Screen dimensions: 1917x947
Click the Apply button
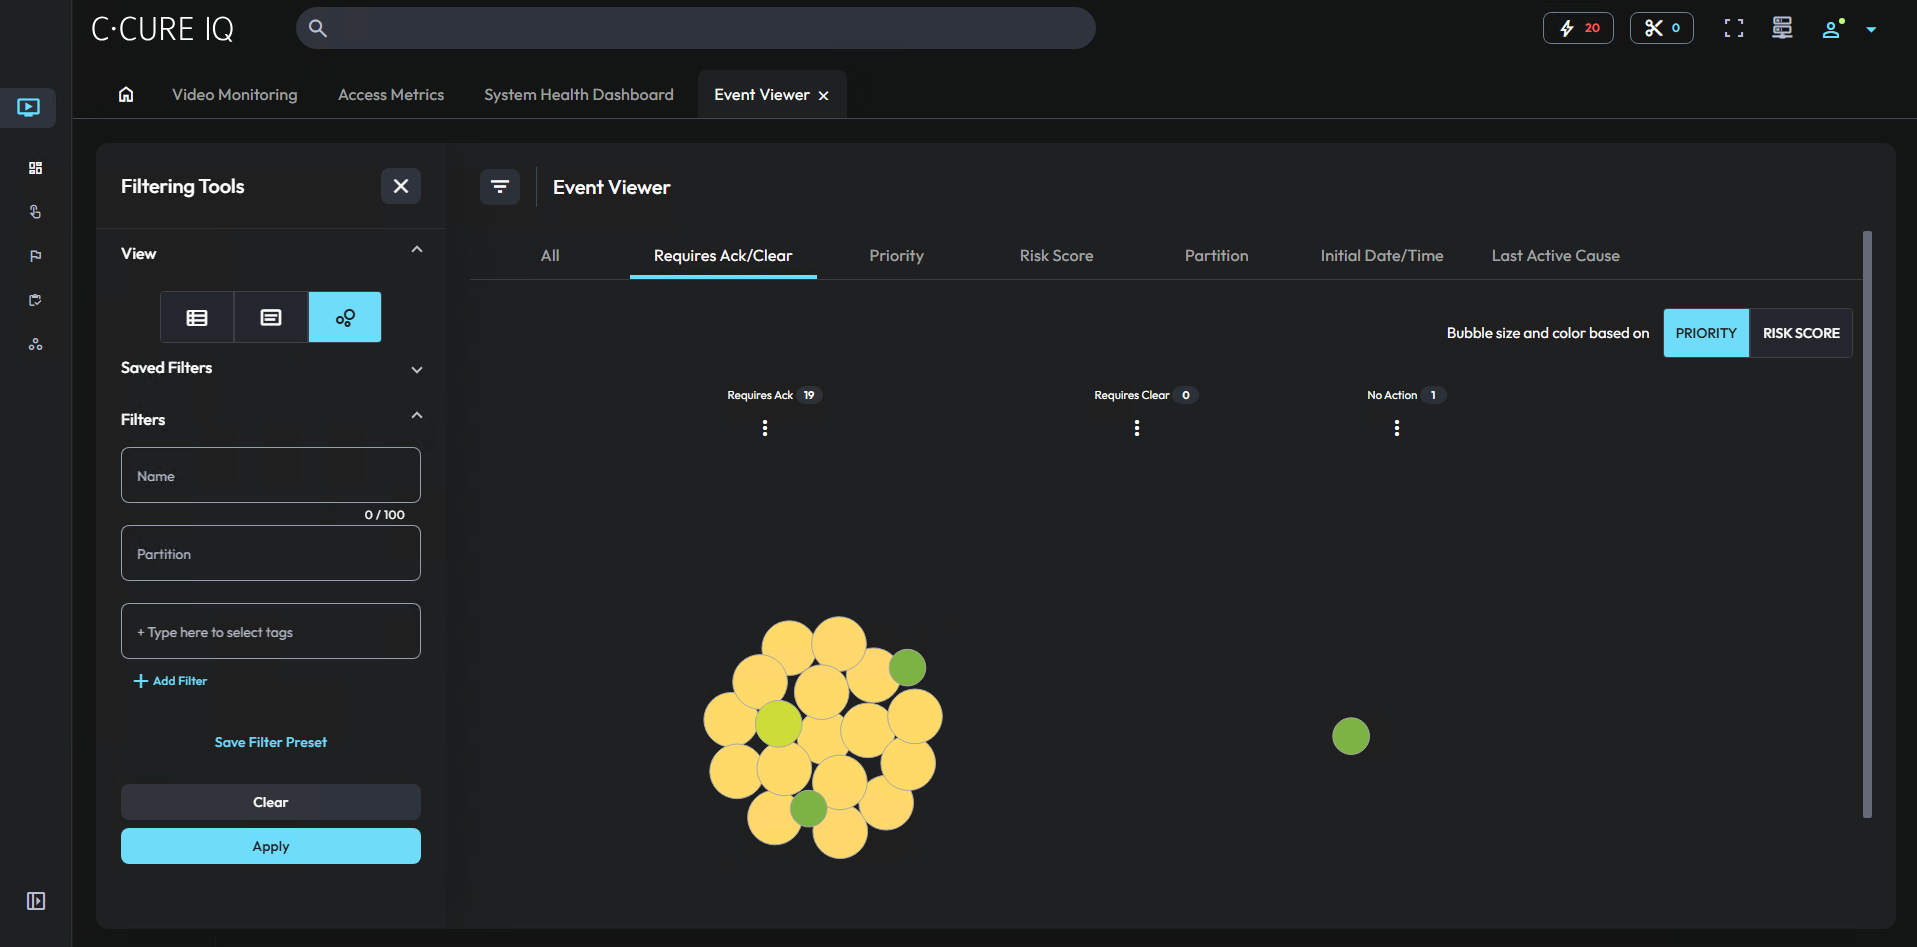270,845
